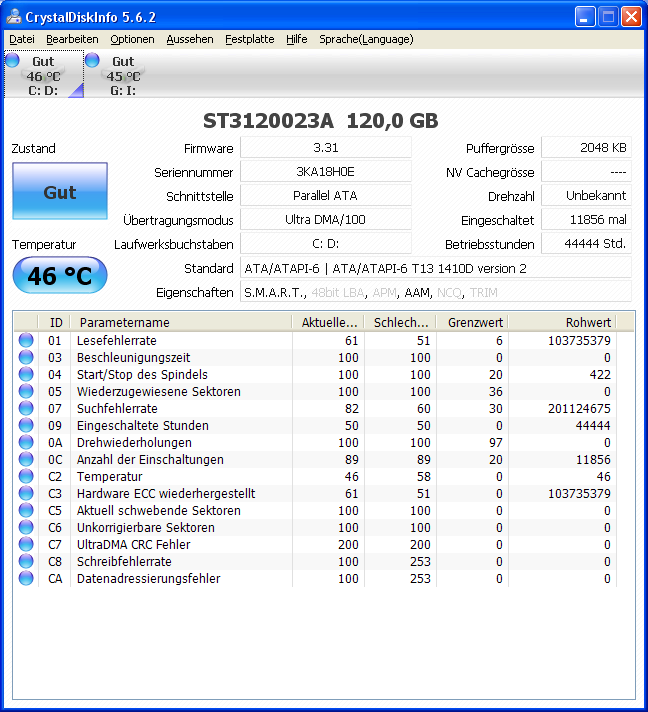
Task: Click the Übertragungsmodus field Ultra DMA/100
Action: click(x=326, y=220)
